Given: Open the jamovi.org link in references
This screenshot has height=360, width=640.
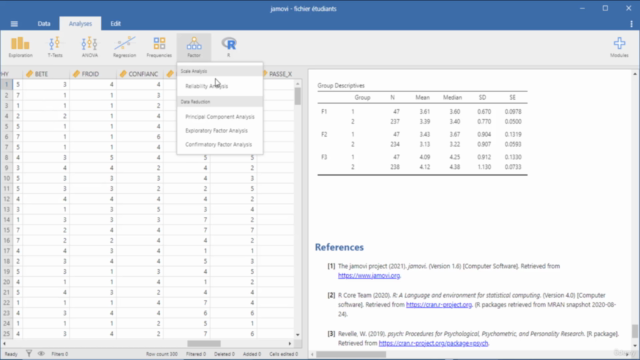Looking at the screenshot, I should tap(369, 276).
